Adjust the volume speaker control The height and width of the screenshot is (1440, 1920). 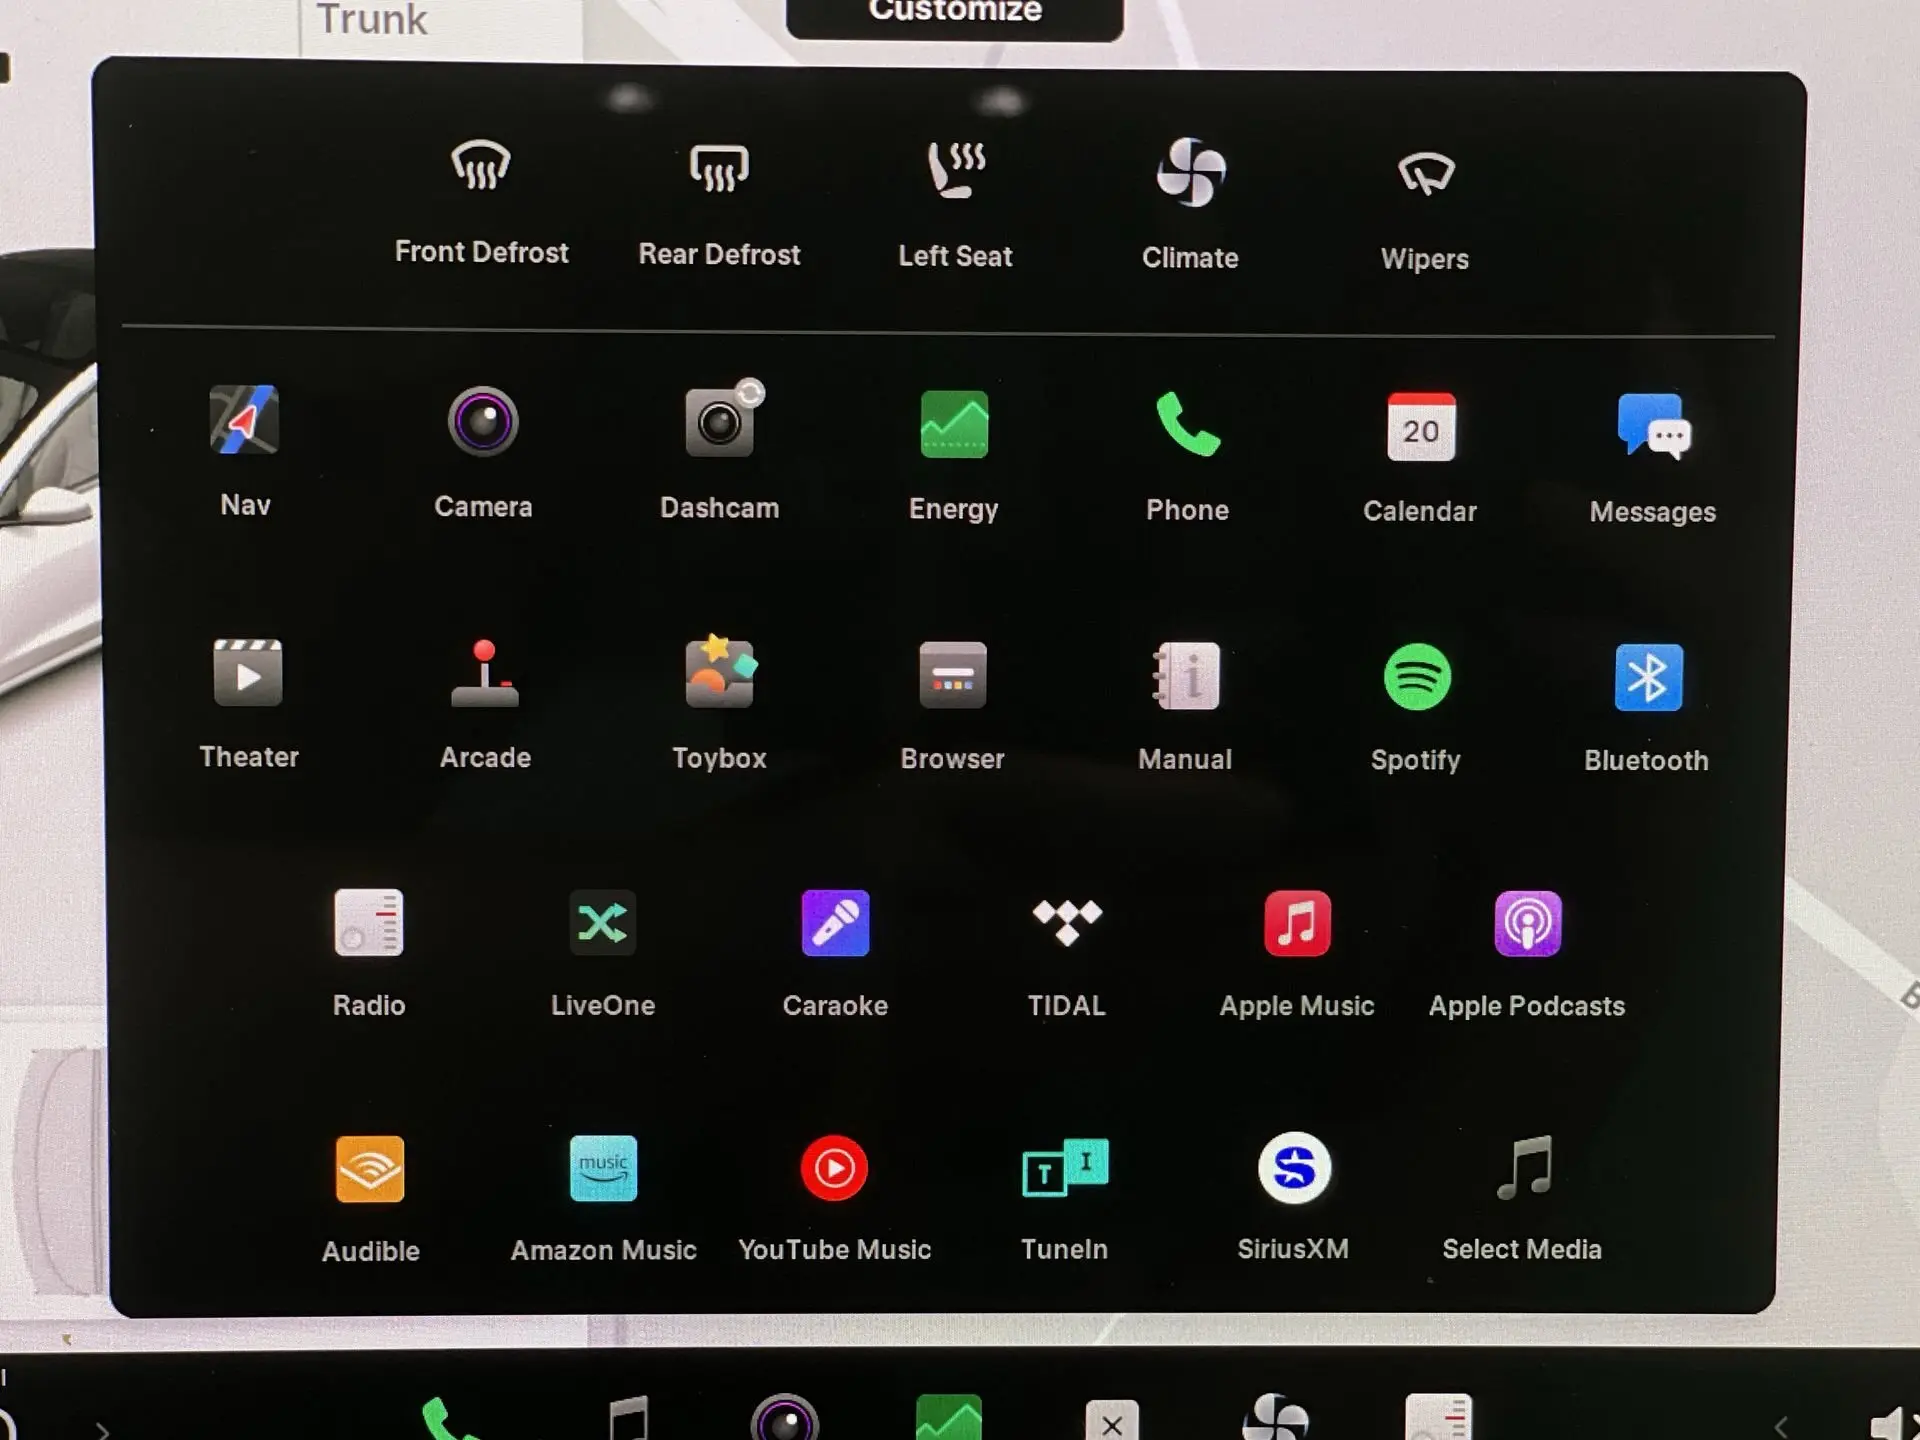tap(1893, 1423)
